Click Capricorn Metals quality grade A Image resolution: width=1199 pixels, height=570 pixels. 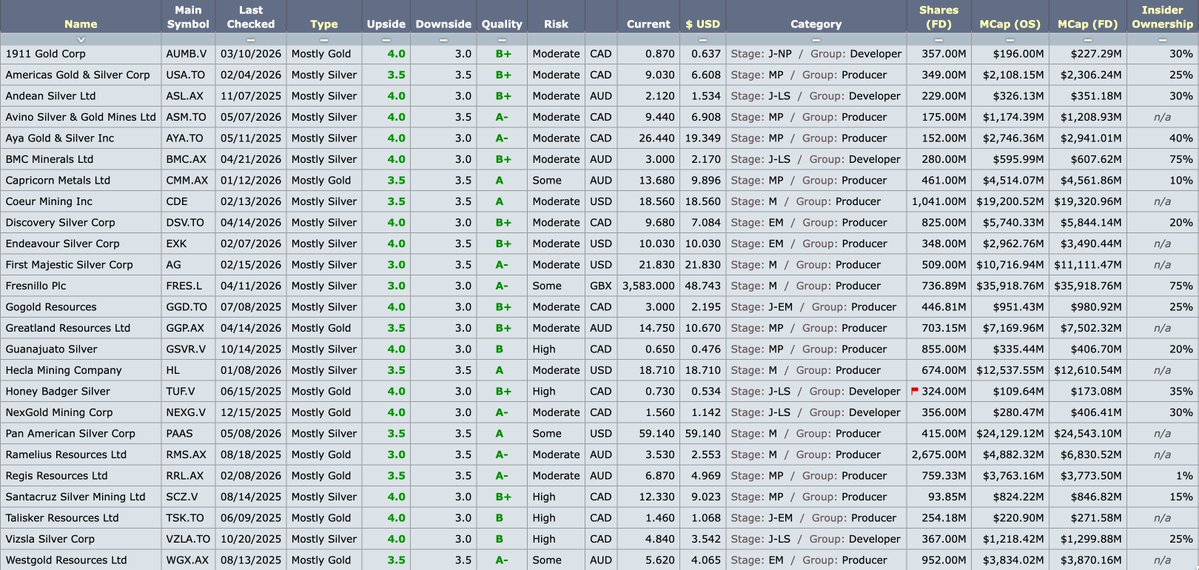(x=499, y=181)
